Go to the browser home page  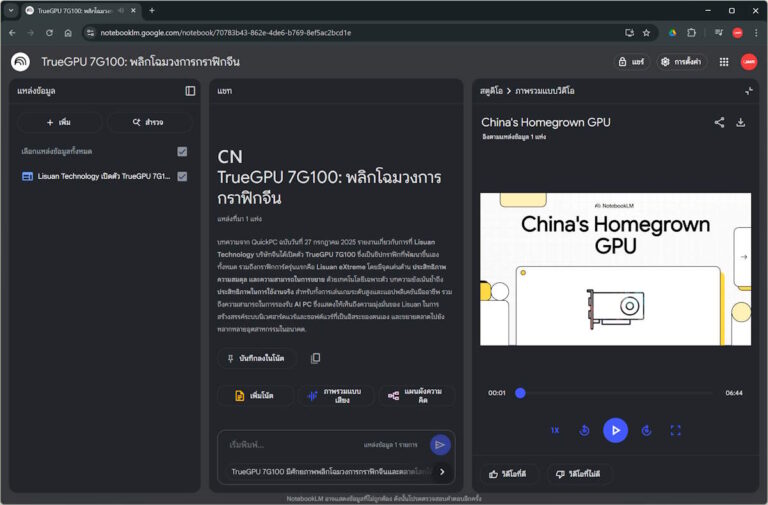68,33
